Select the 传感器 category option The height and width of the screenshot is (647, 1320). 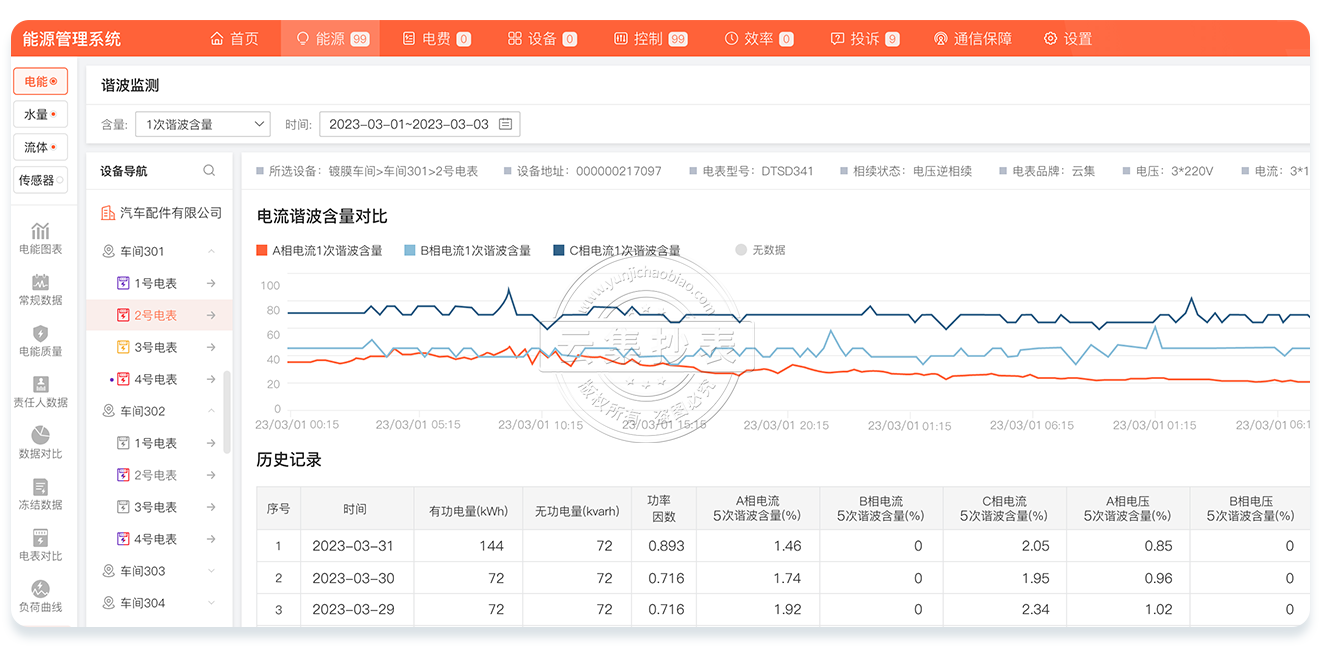tap(40, 180)
